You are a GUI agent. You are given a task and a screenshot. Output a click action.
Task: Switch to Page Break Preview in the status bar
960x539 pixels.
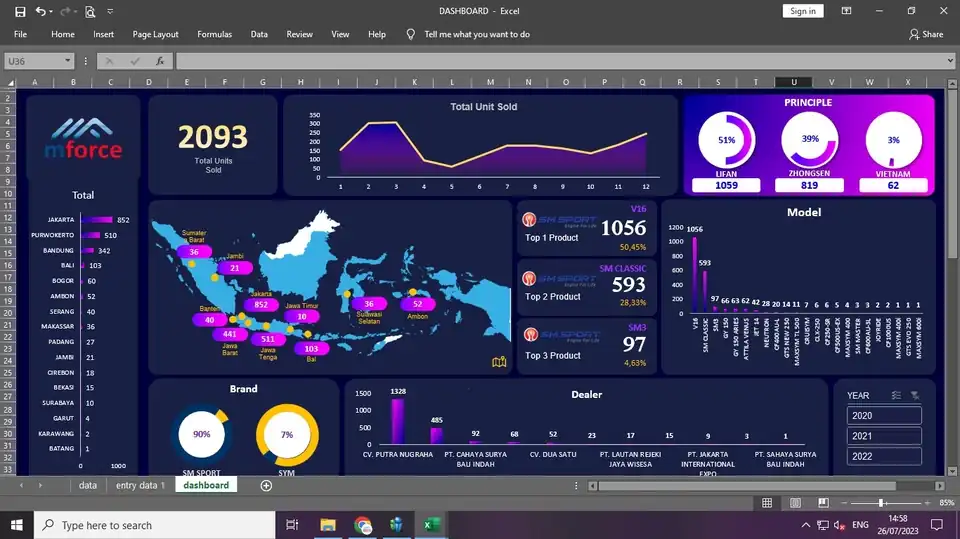823,503
